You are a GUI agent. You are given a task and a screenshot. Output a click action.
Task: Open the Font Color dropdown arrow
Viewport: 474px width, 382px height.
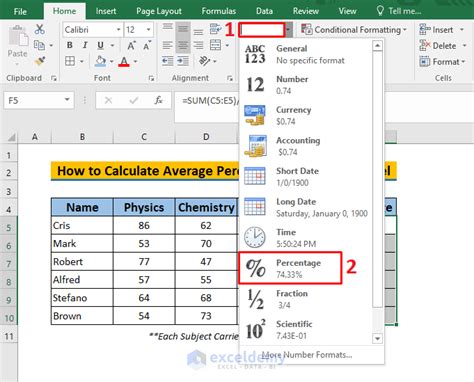pyautogui.click(x=136, y=61)
